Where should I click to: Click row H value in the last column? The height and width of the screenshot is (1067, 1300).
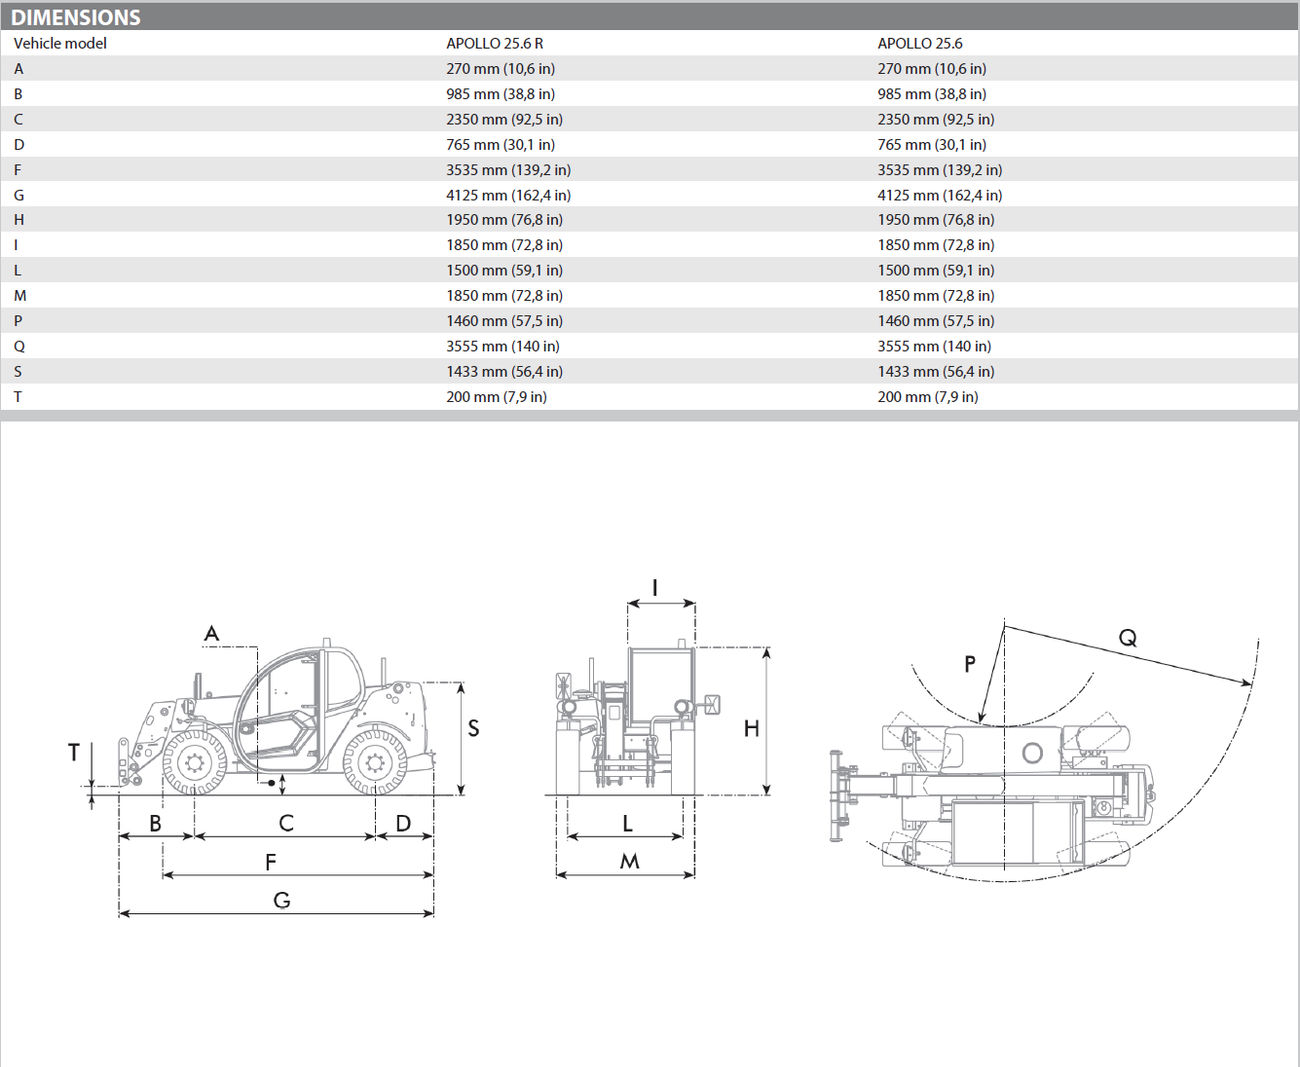point(936,220)
